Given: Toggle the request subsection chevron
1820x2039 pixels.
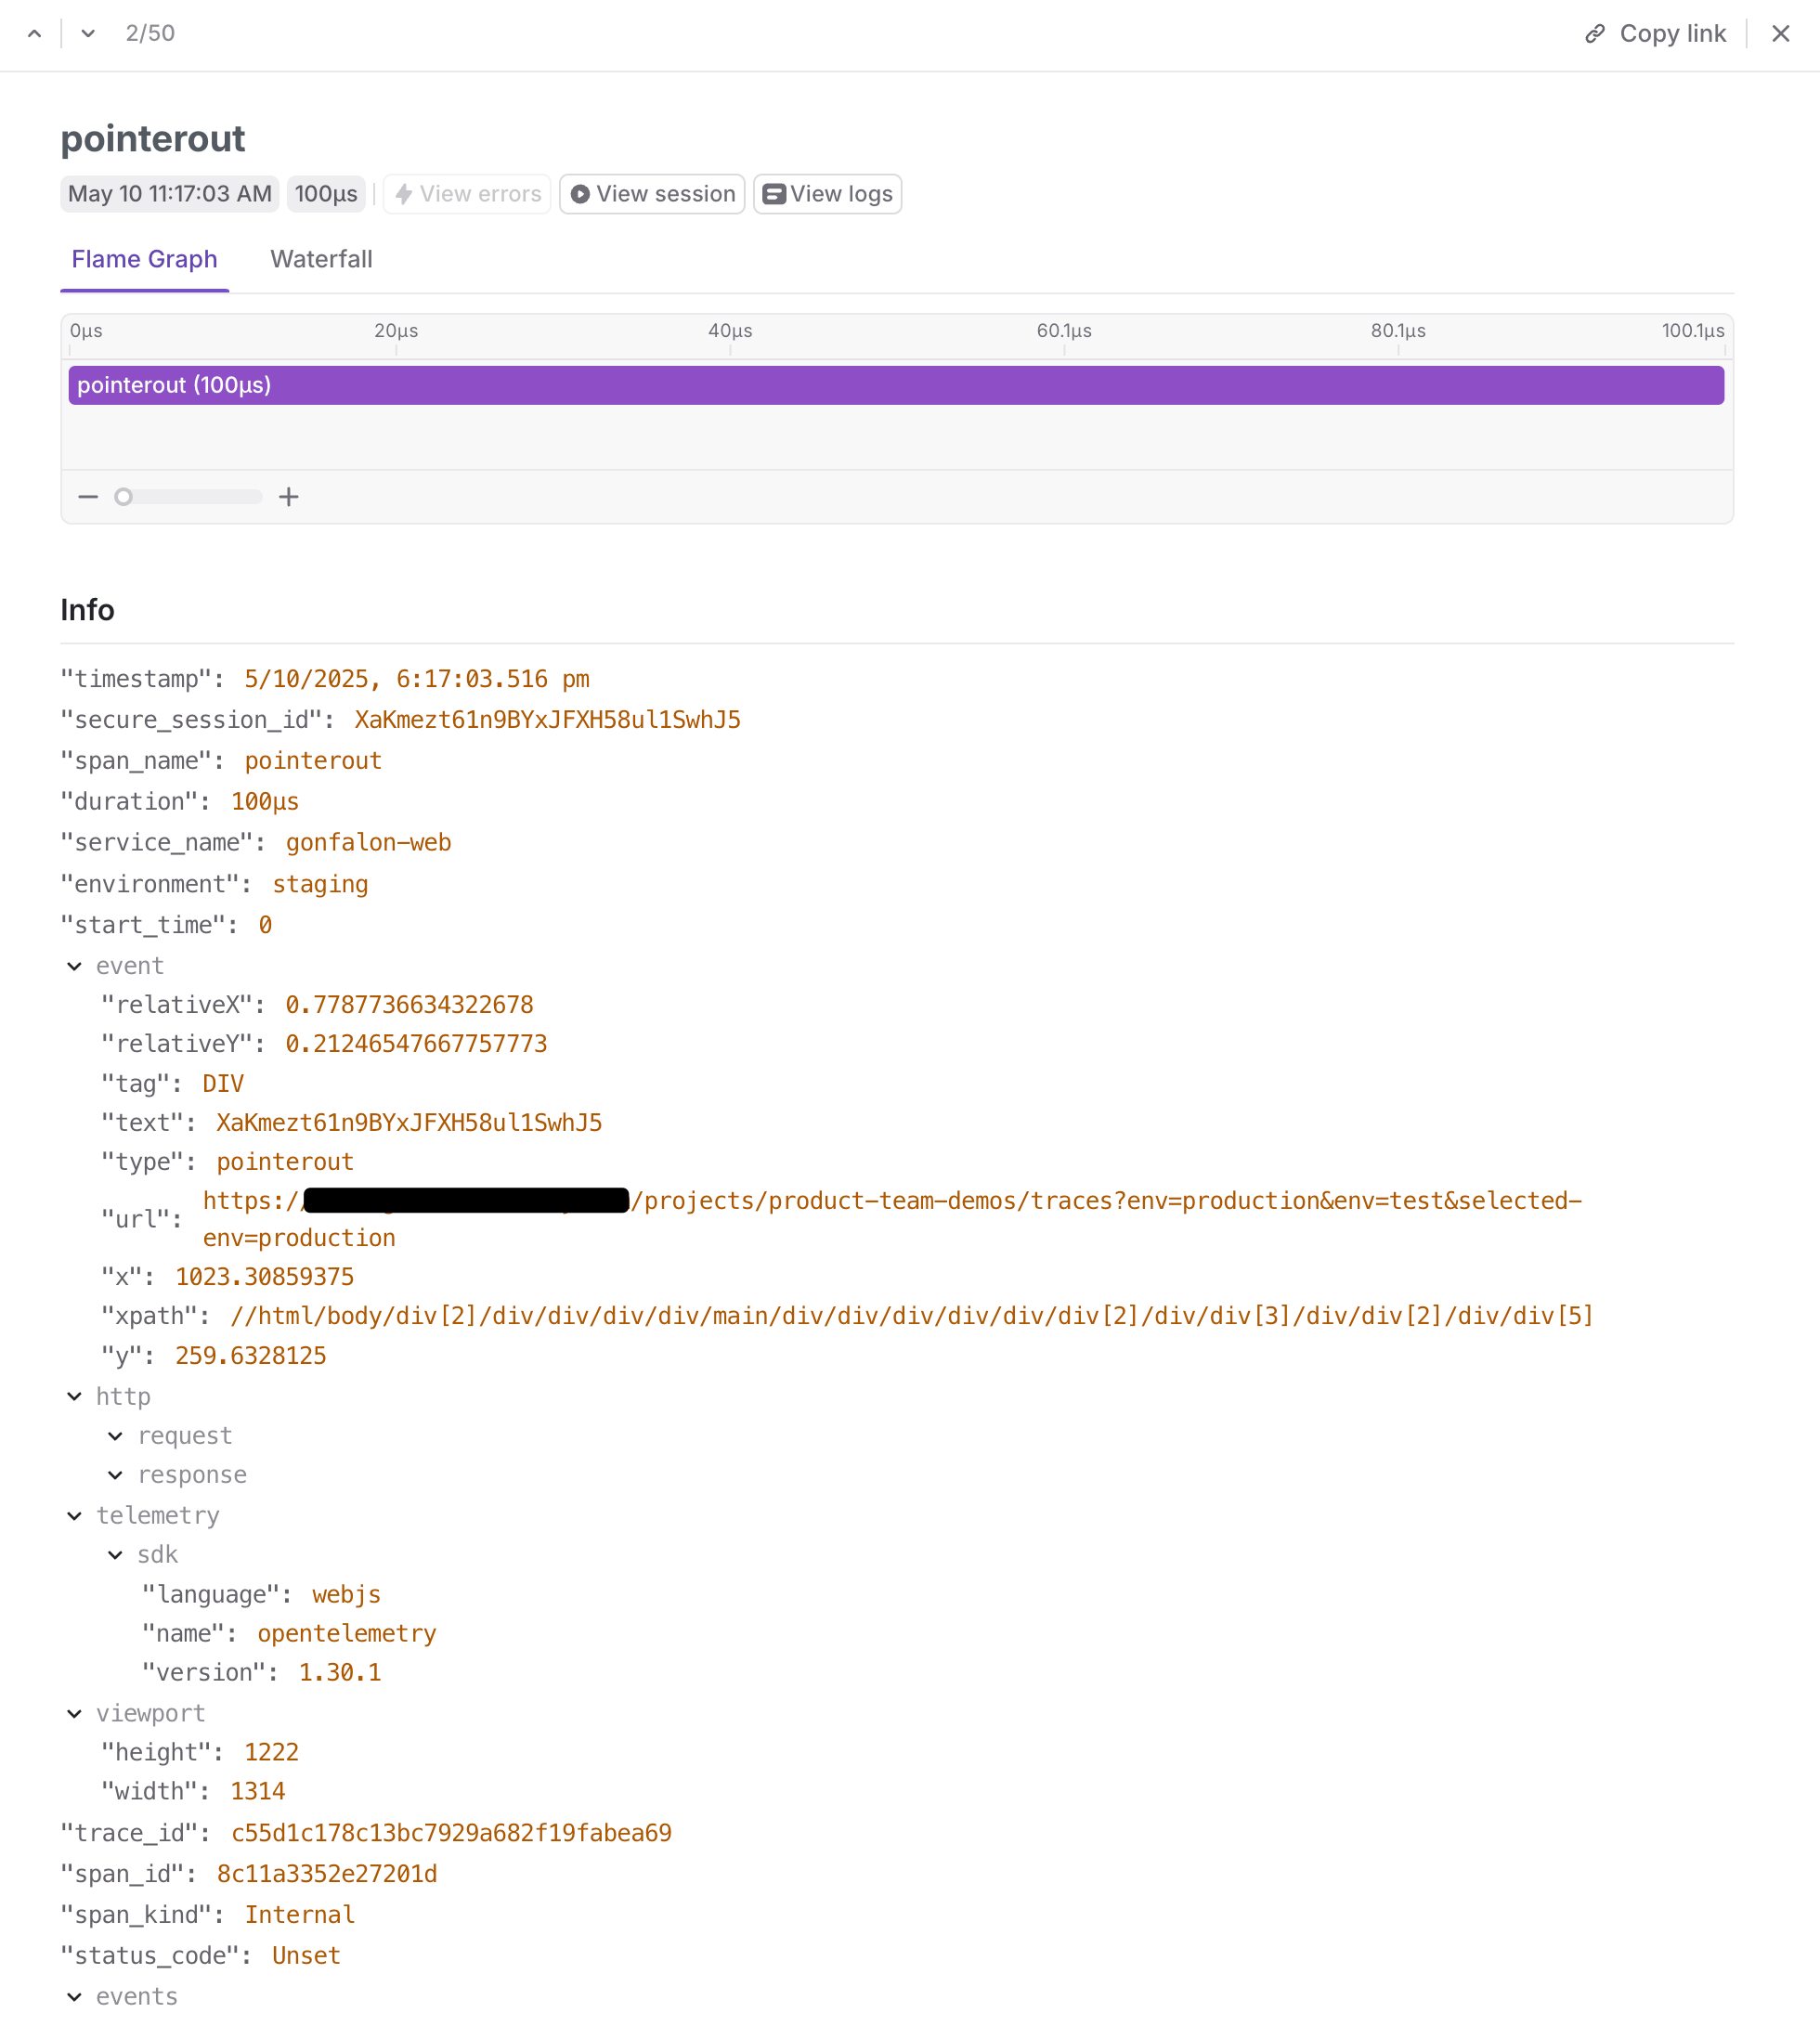Looking at the screenshot, I should [x=116, y=1436].
